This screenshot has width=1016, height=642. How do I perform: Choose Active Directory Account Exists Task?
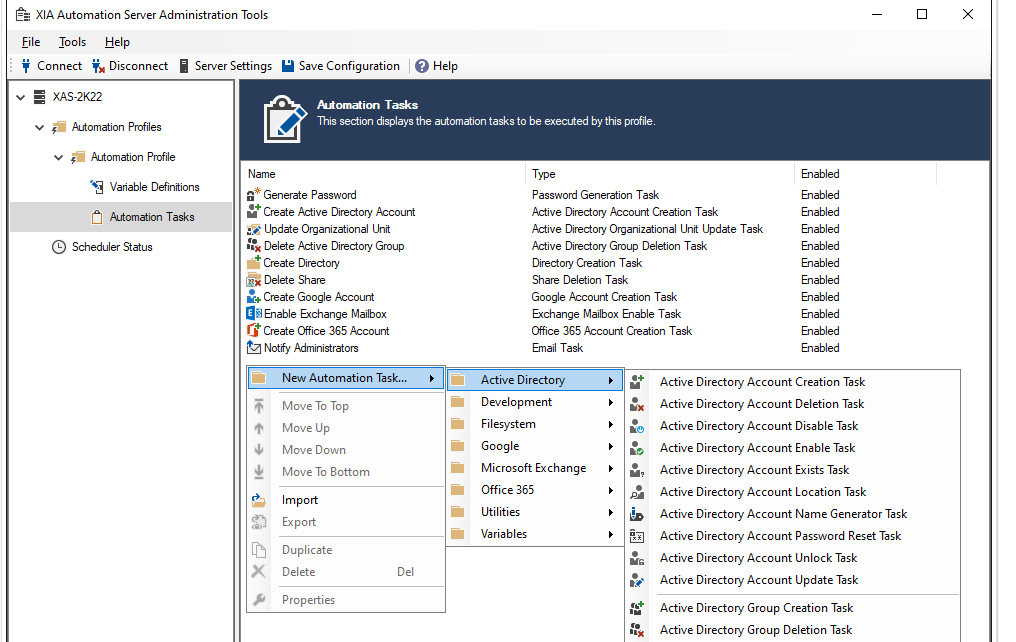(x=754, y=470)
